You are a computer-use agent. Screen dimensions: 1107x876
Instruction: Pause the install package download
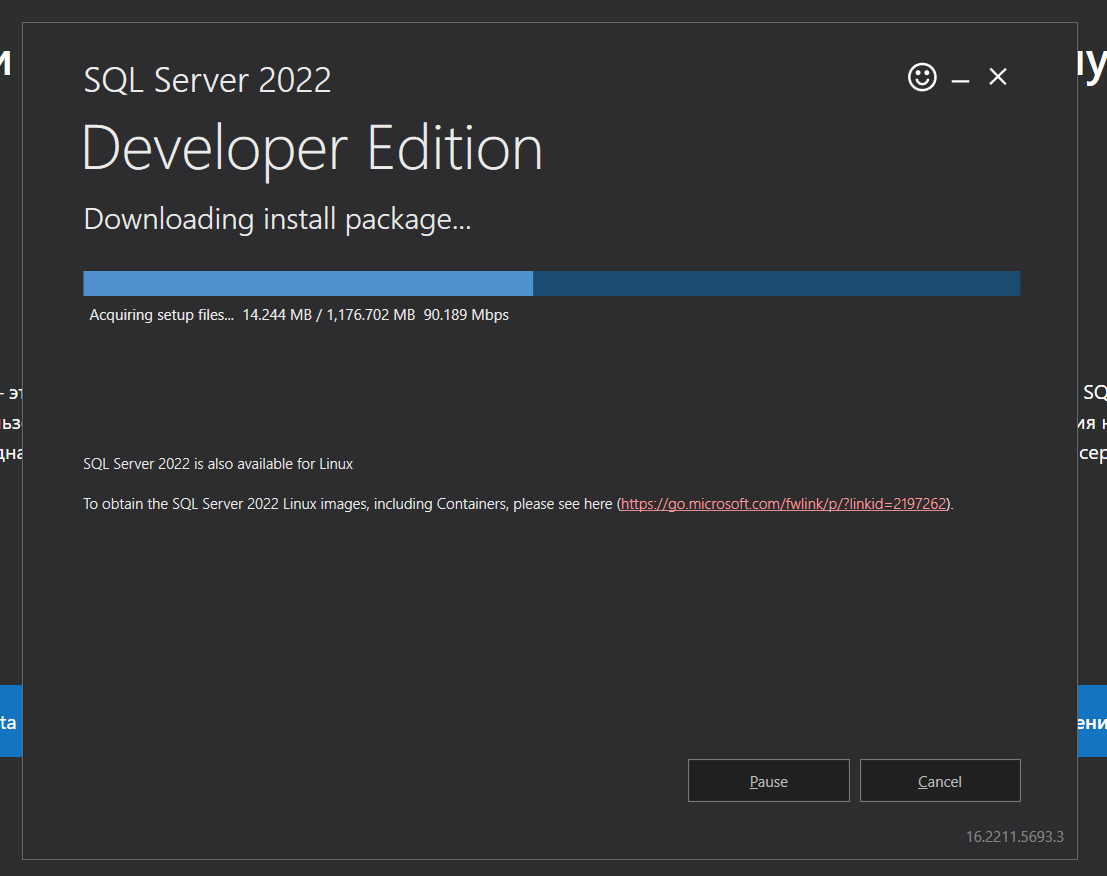[x=769, y=781]
